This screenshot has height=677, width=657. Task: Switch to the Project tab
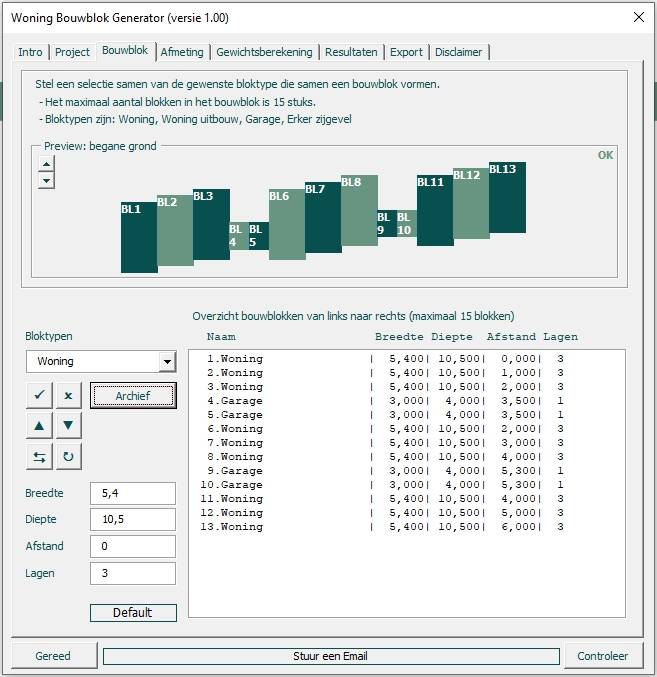(x=72, y=52)
